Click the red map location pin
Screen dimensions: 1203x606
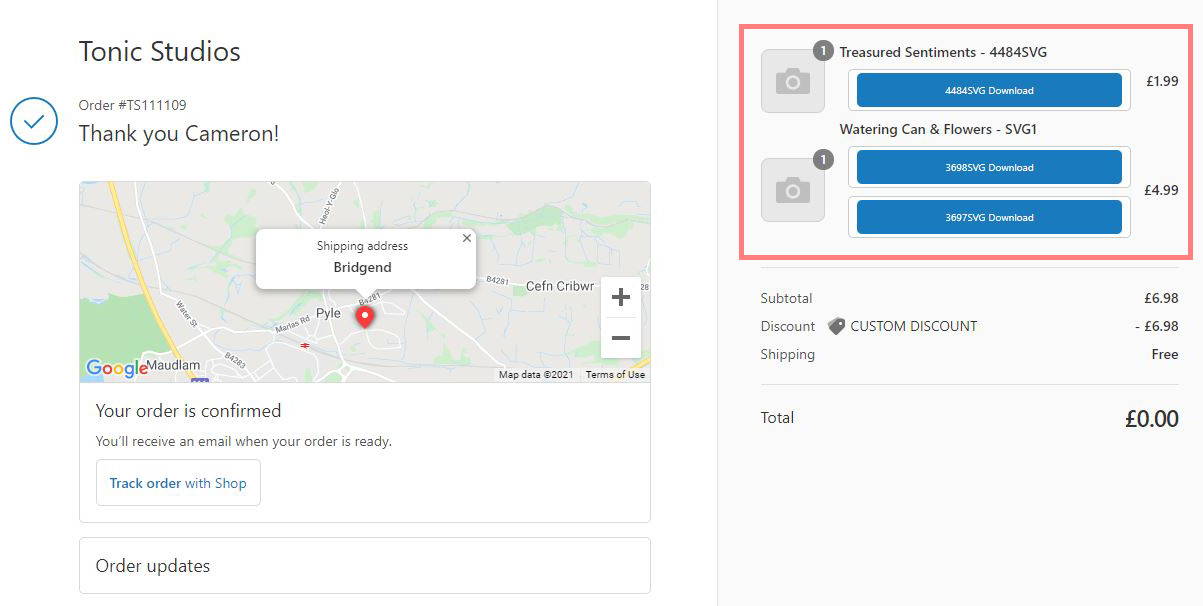tap(365, 316)
